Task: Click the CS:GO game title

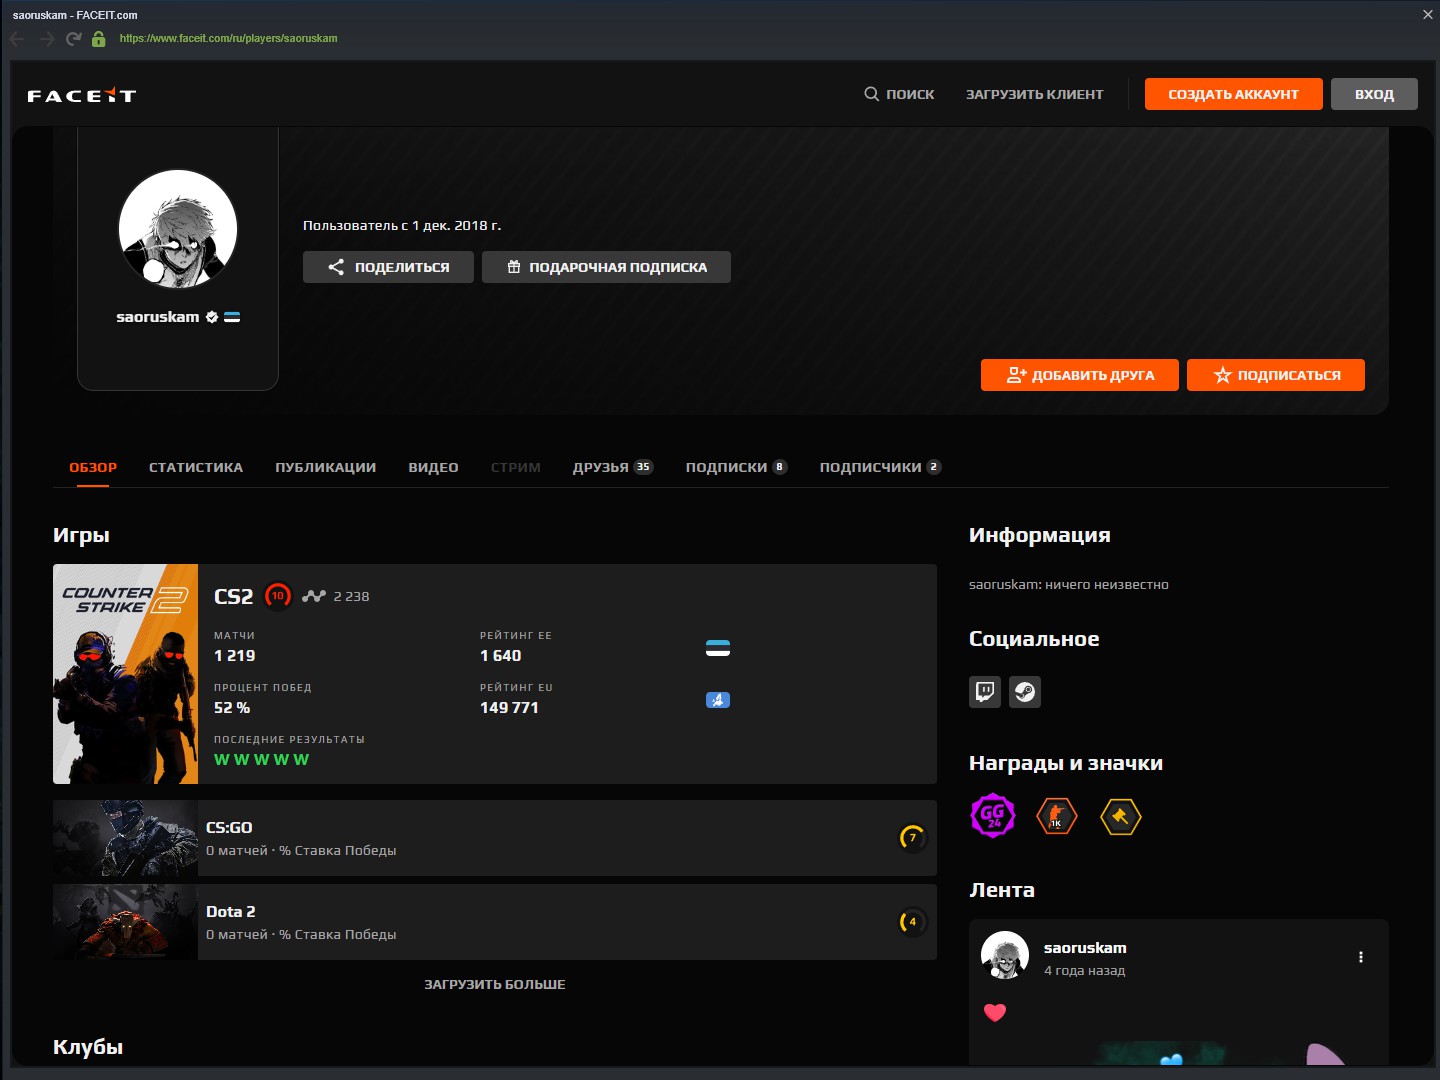Action: pos(229,828)
